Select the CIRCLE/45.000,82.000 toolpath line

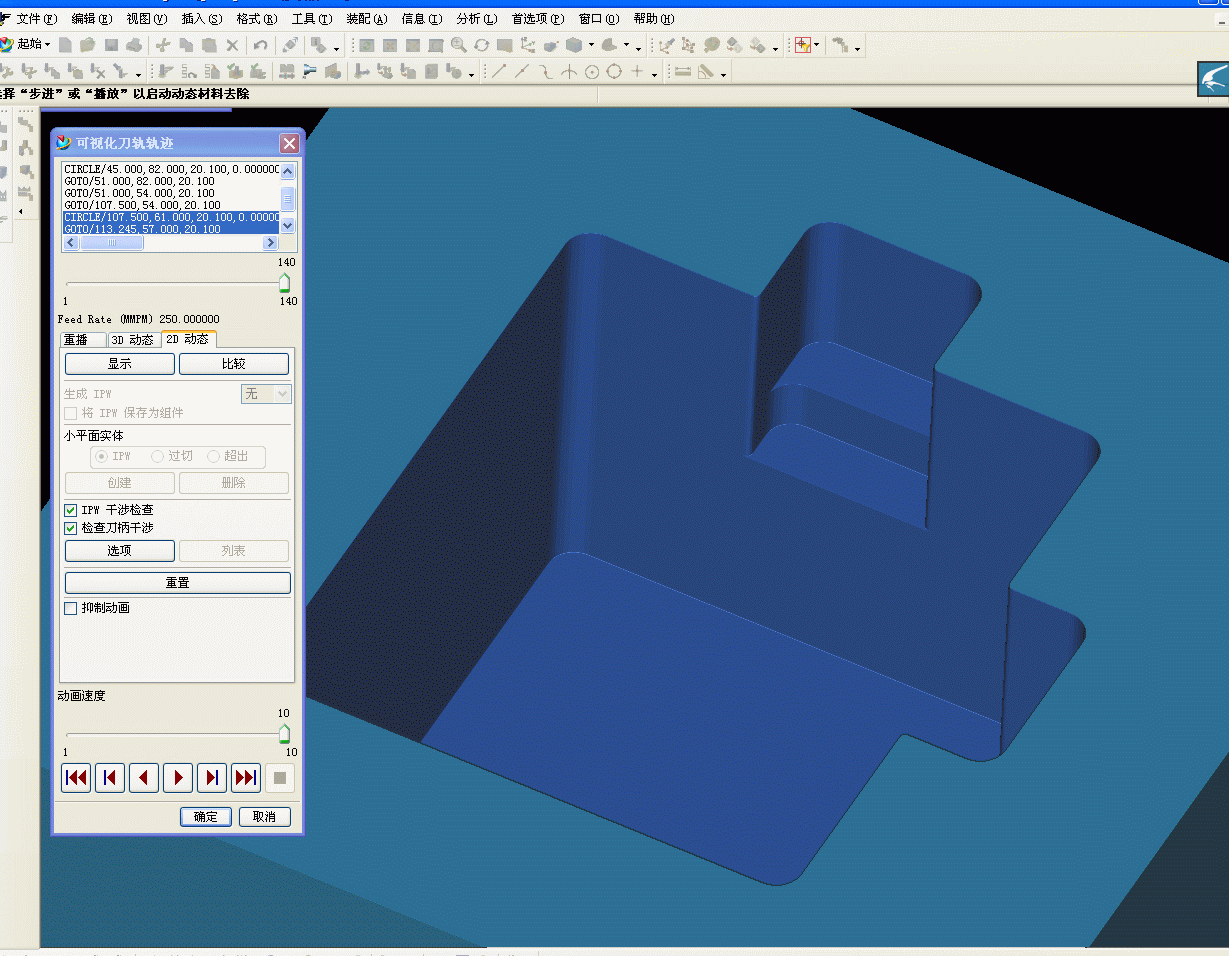tap(171, 170)
